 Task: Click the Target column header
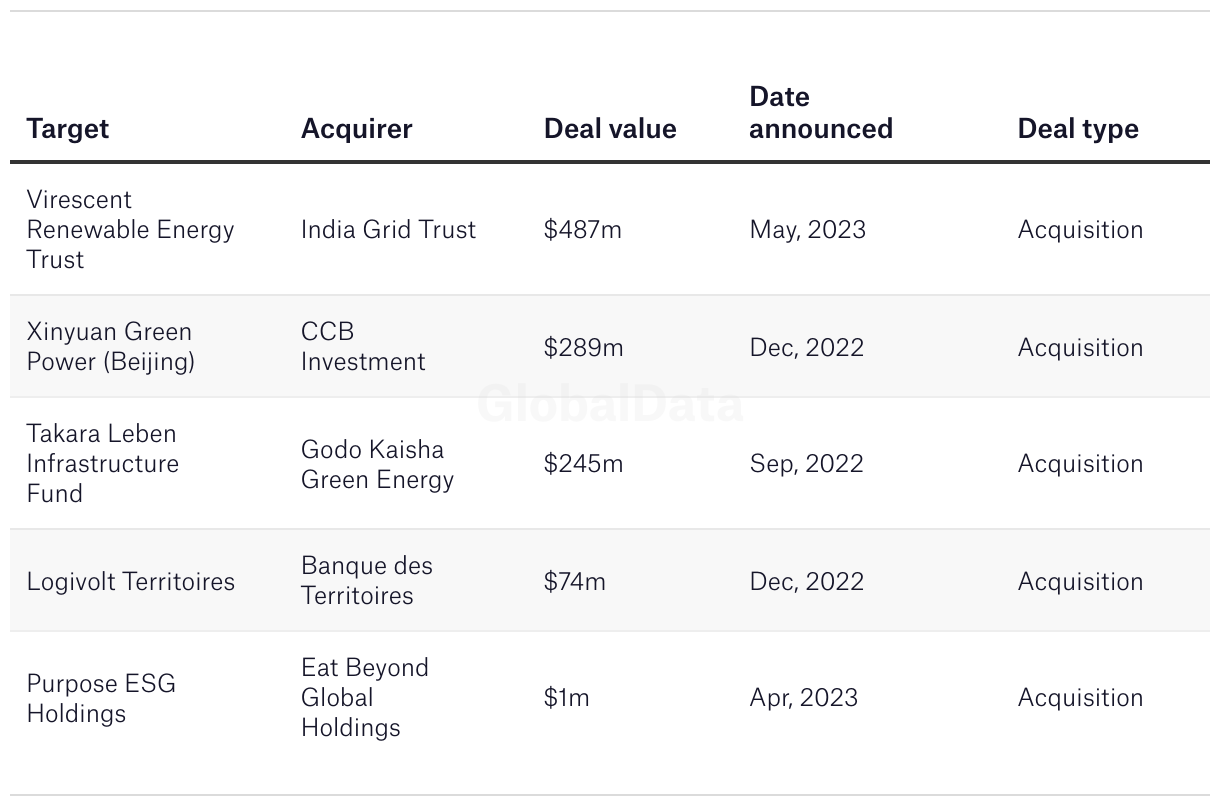point(68,129)
